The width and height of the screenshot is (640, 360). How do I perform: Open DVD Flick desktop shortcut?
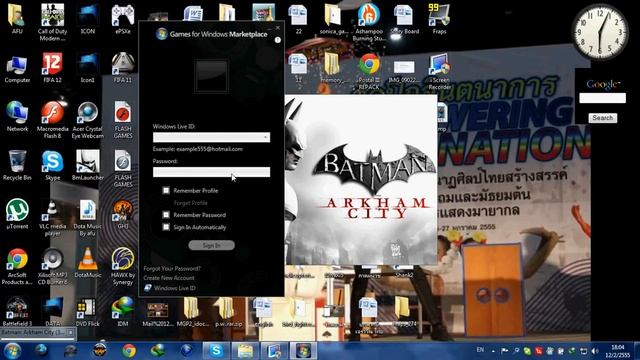coord(87,311)
